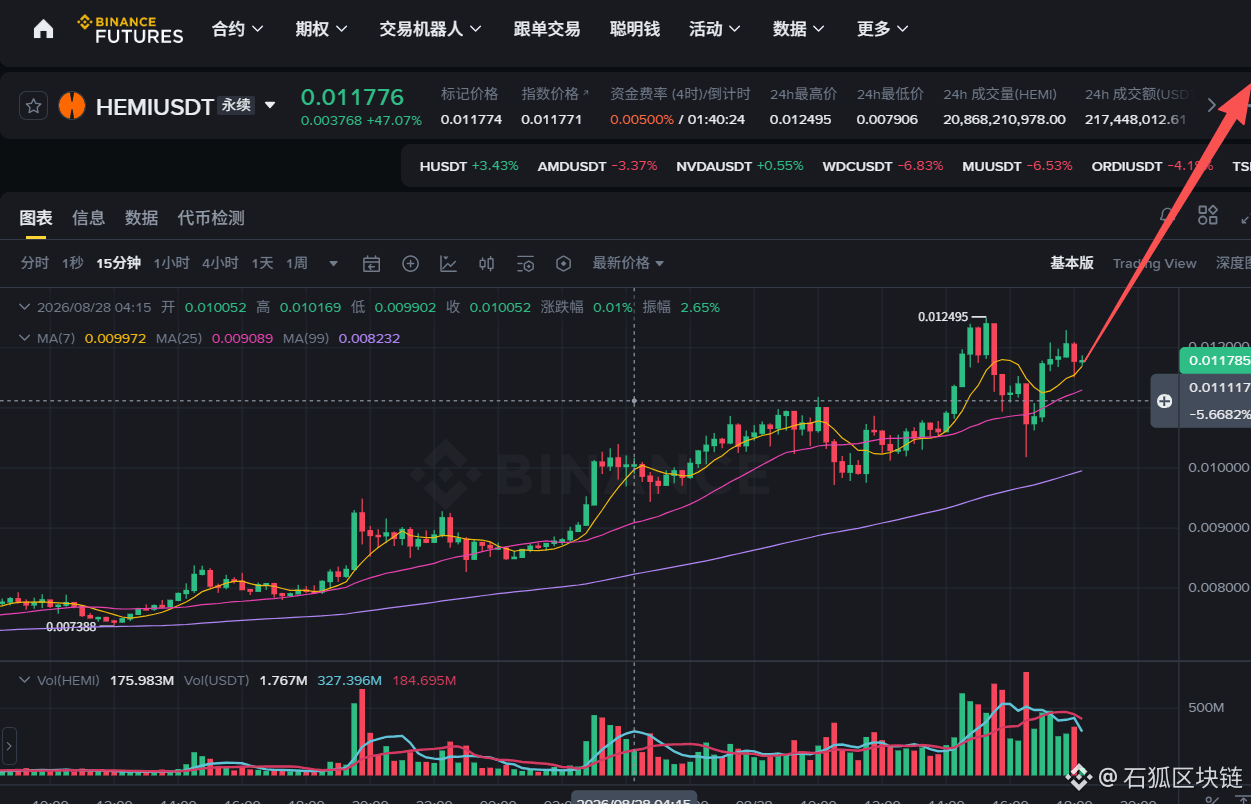Switch to the 信息 tab

coord(89,218)
